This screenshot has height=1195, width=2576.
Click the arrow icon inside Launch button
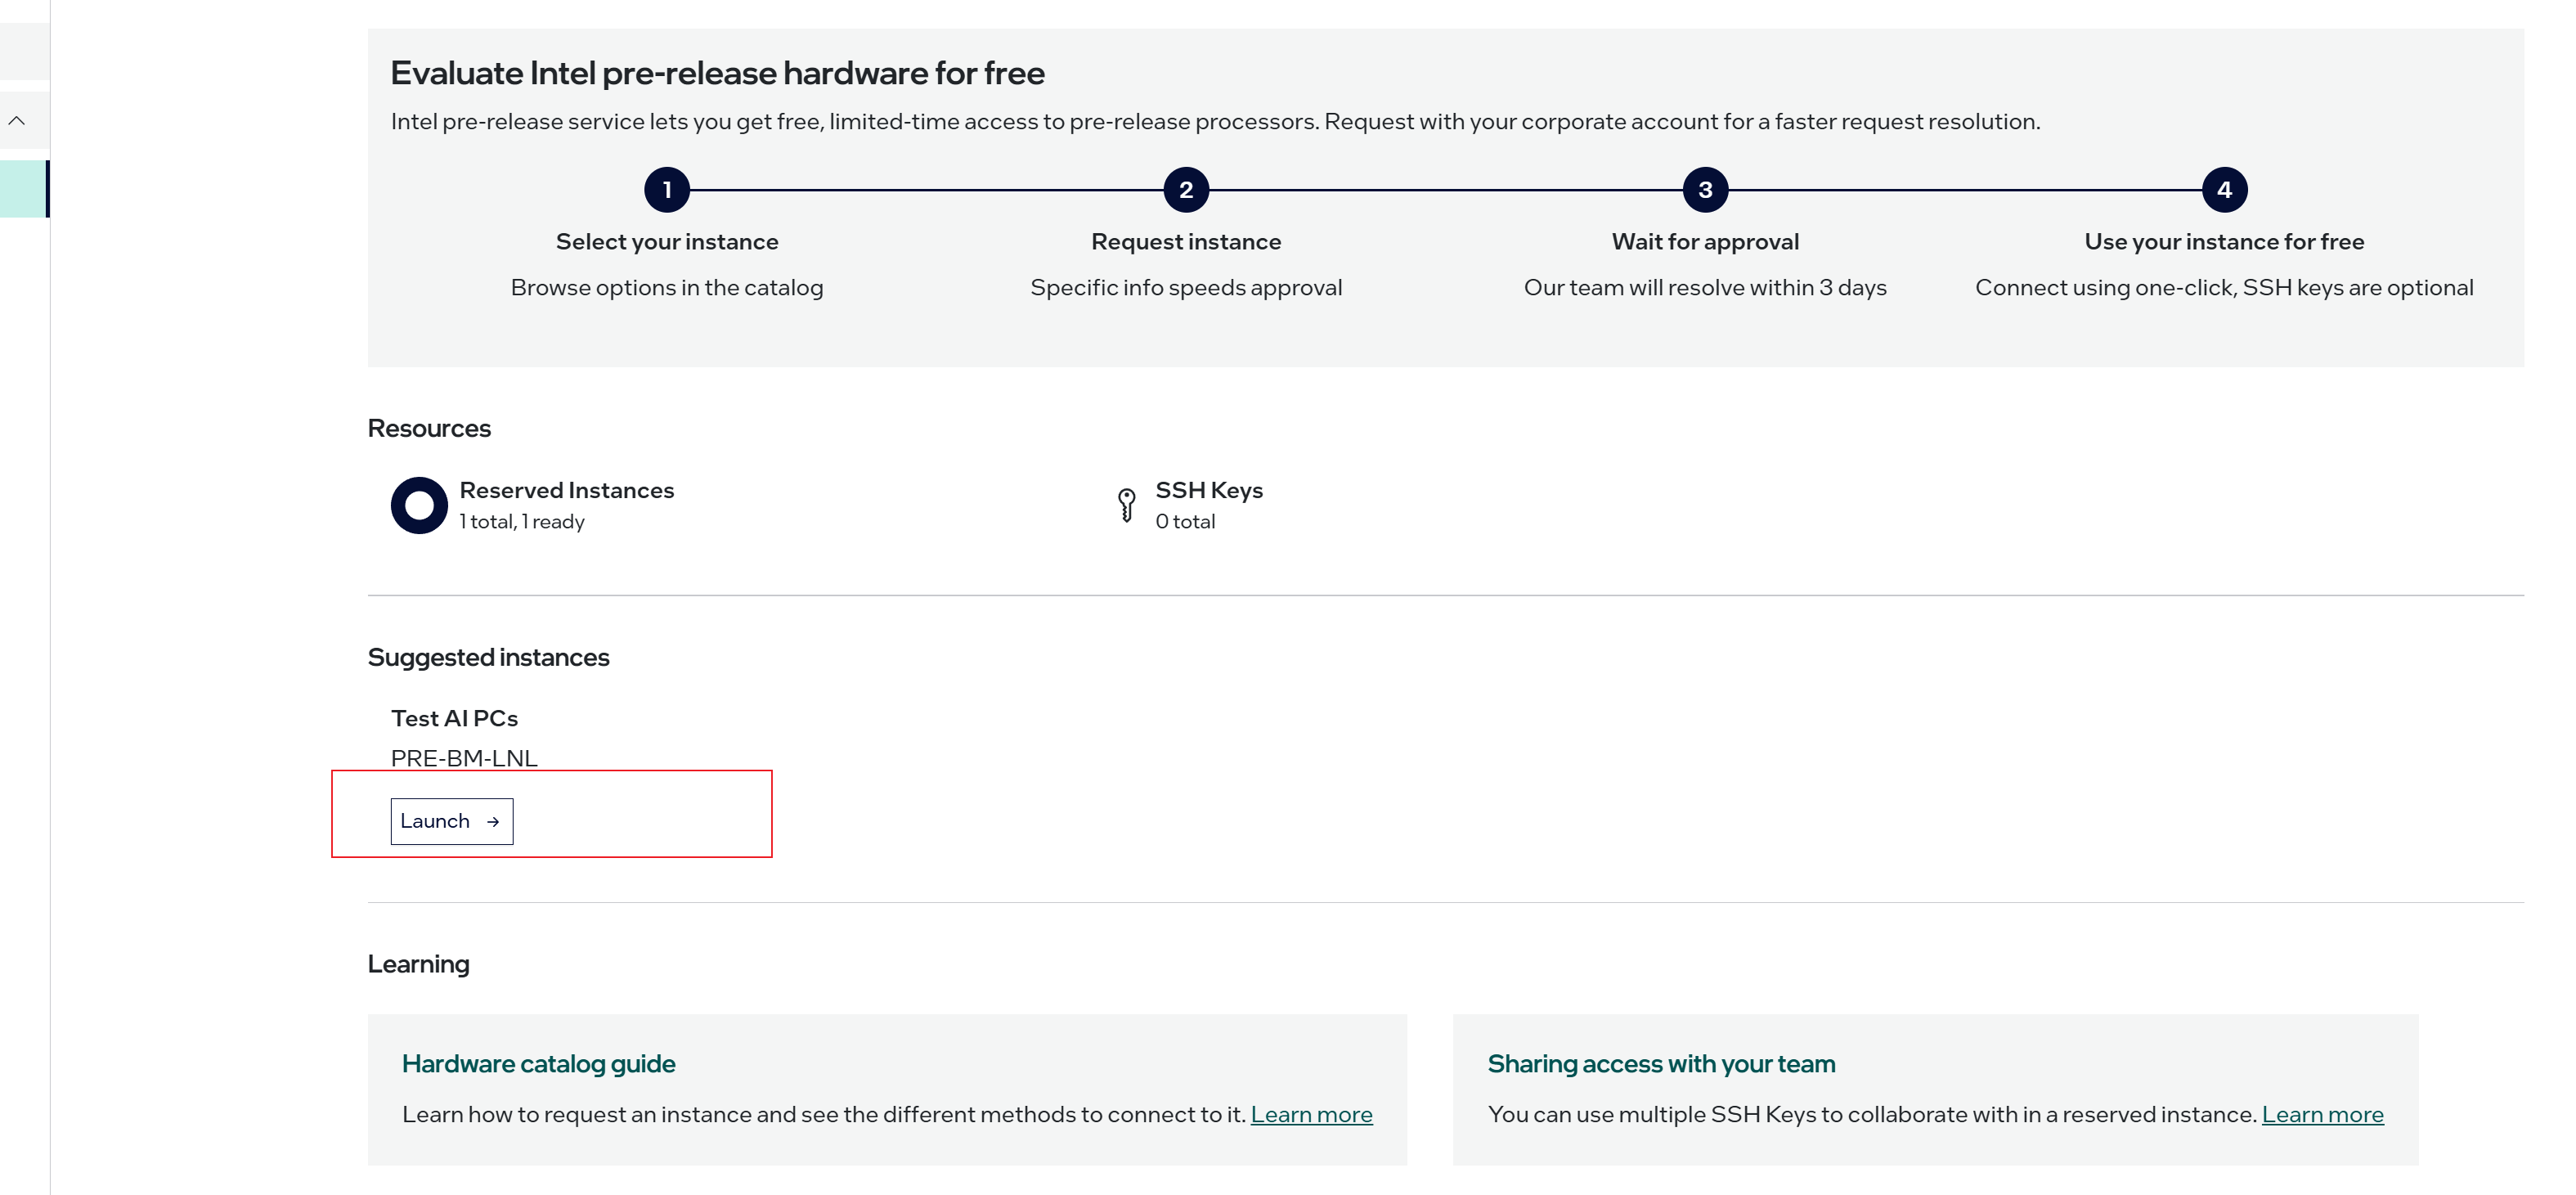493,822
